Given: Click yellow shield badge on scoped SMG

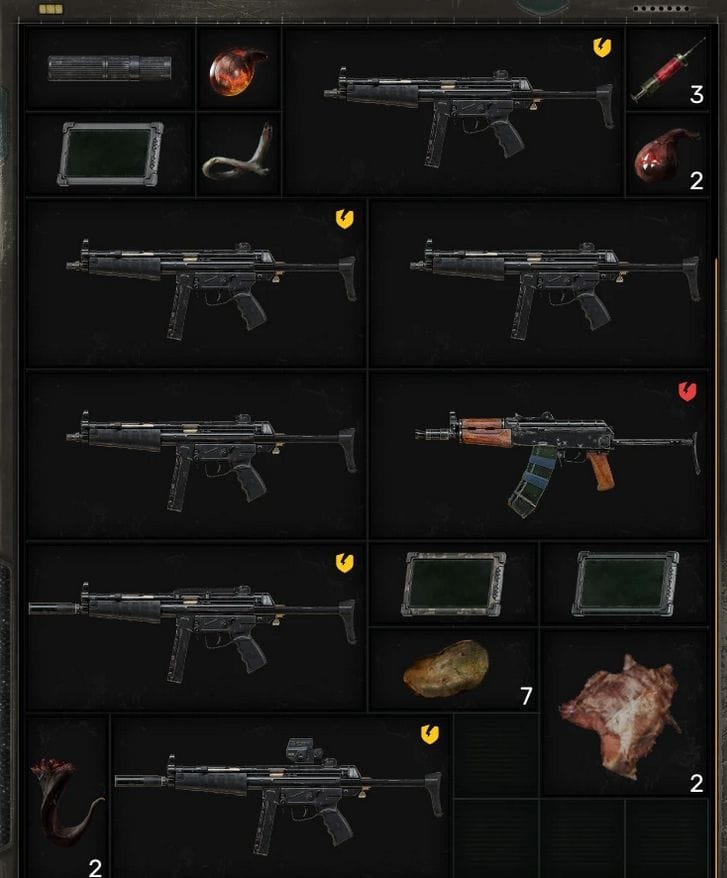Looking at the screenshot, I should pos(430,734).
